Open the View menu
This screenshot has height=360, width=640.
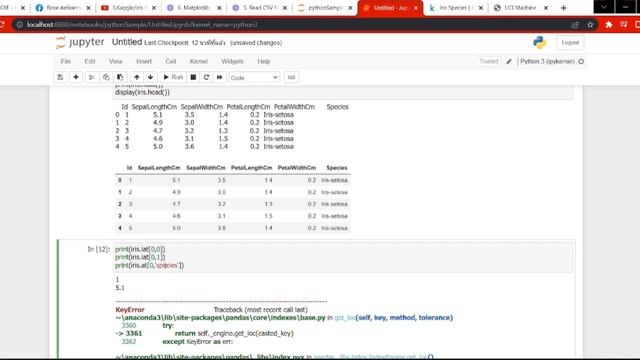(116, 61)
